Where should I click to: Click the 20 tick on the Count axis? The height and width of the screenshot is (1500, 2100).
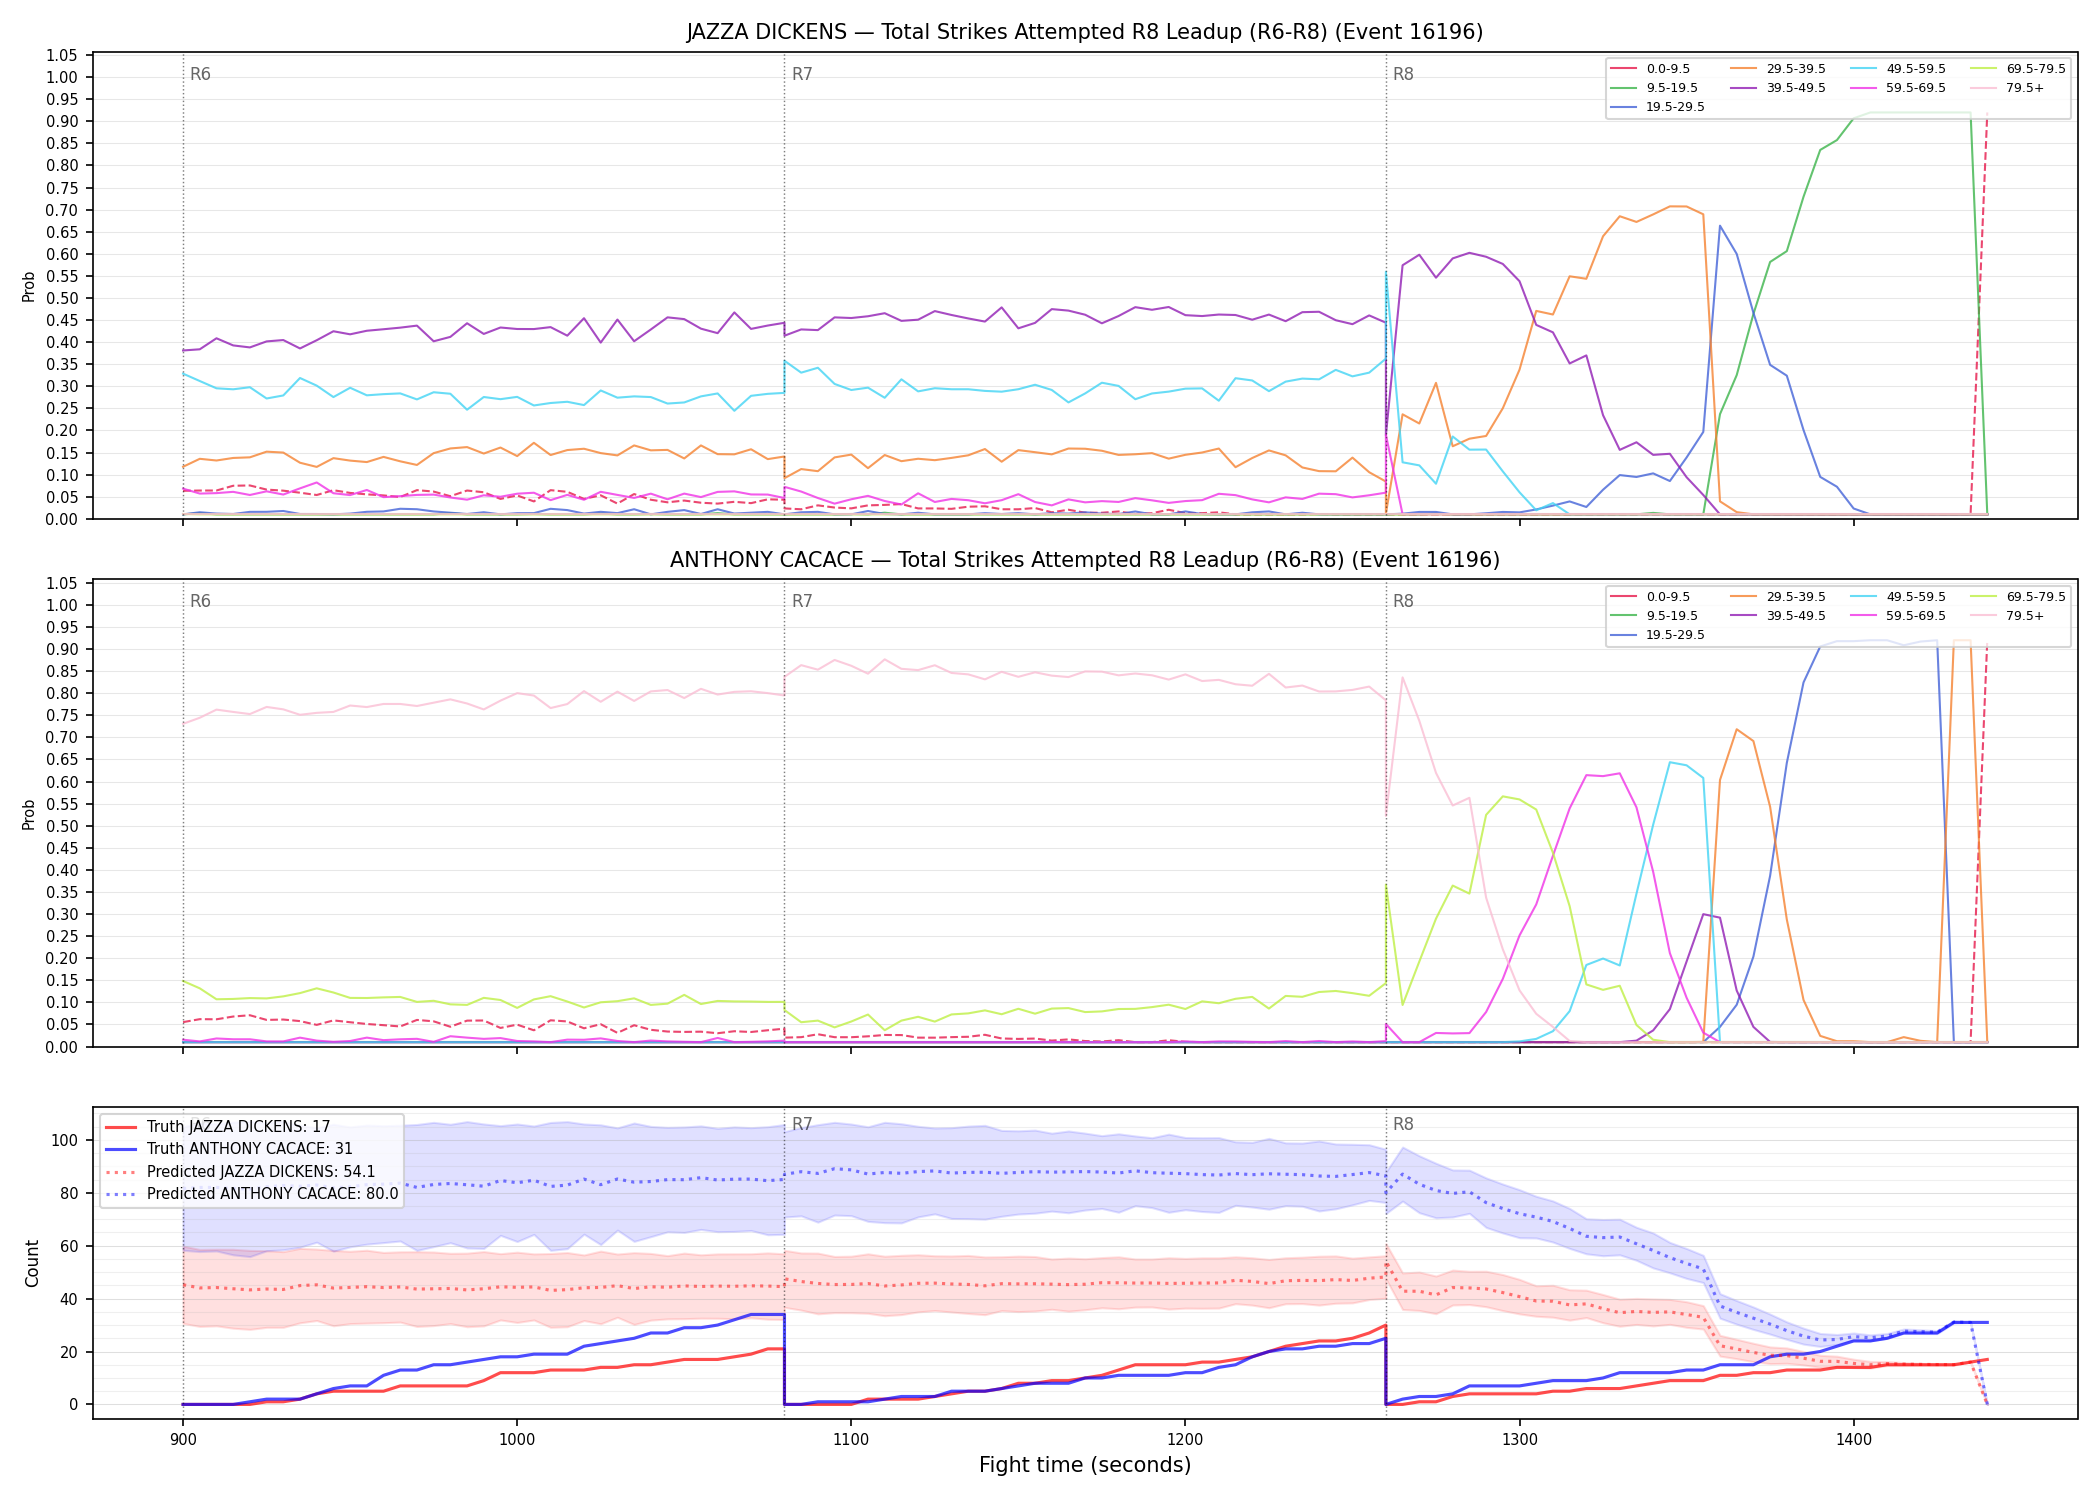point(69,1352)
